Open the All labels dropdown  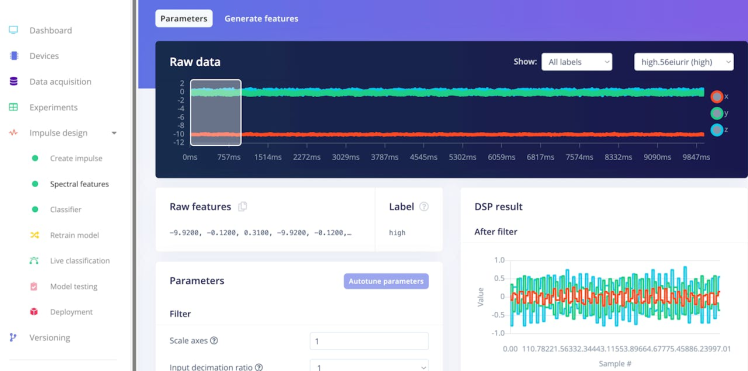[x=577, y=62]
